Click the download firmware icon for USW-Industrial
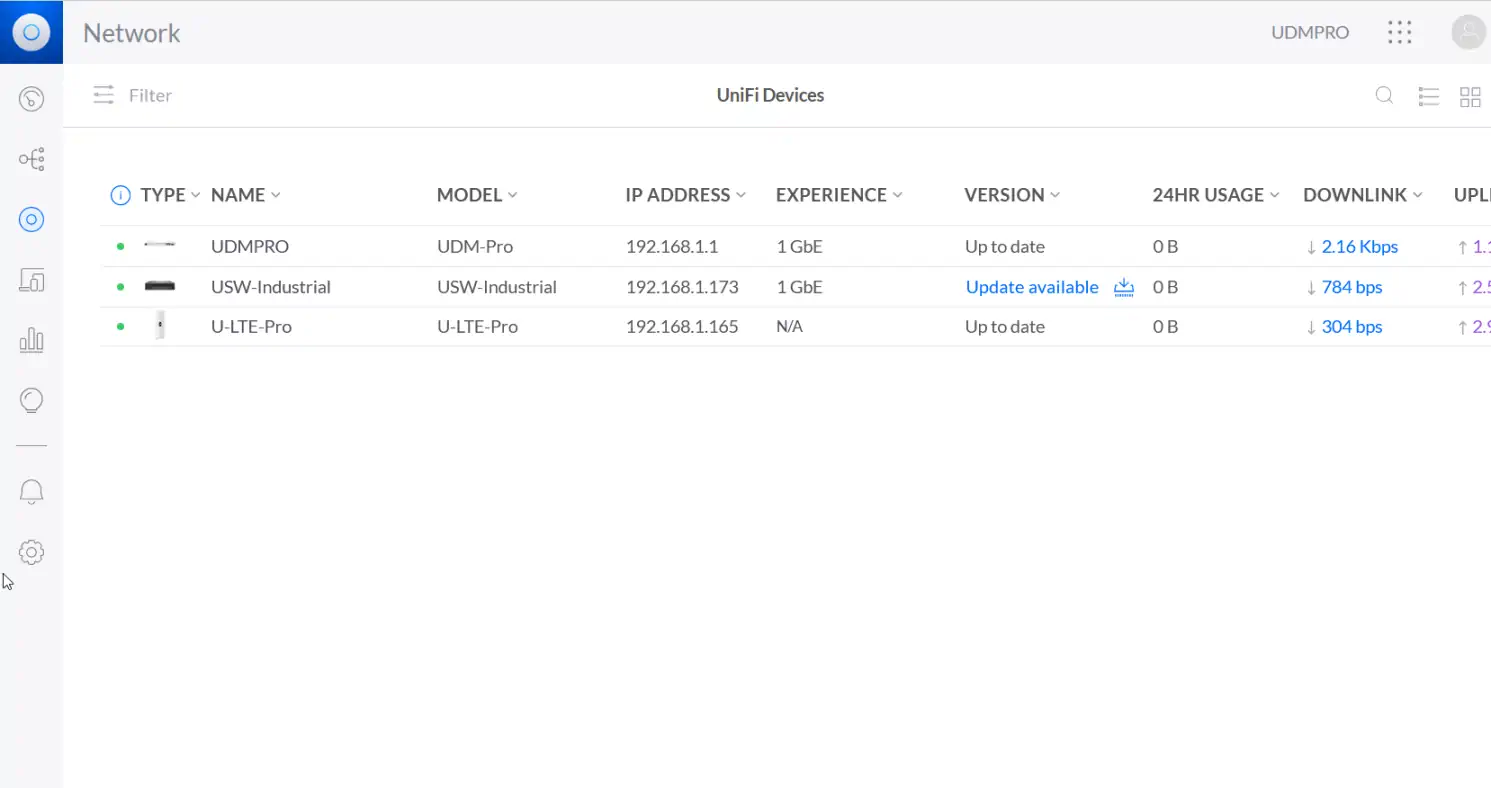The height and width of the screenshot is (788, 1491). pos(1124,287)
